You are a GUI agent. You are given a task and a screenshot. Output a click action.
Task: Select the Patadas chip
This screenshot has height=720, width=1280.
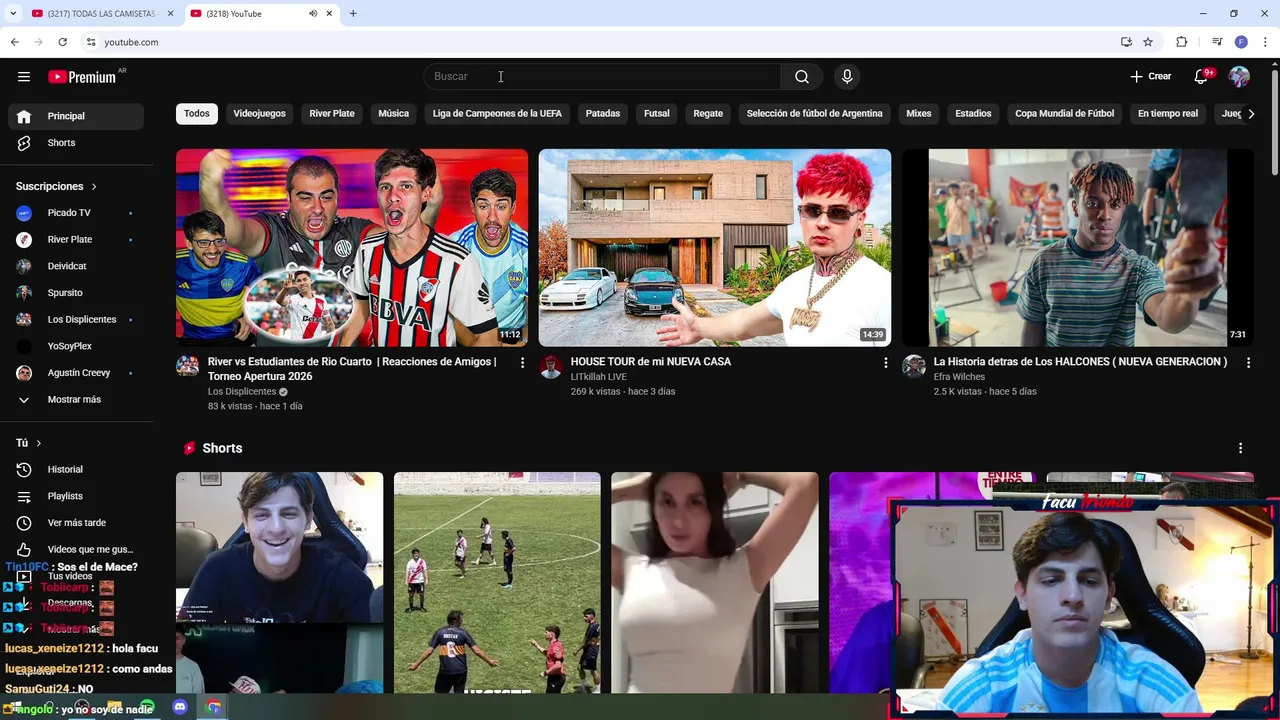(x=603, y=114)
